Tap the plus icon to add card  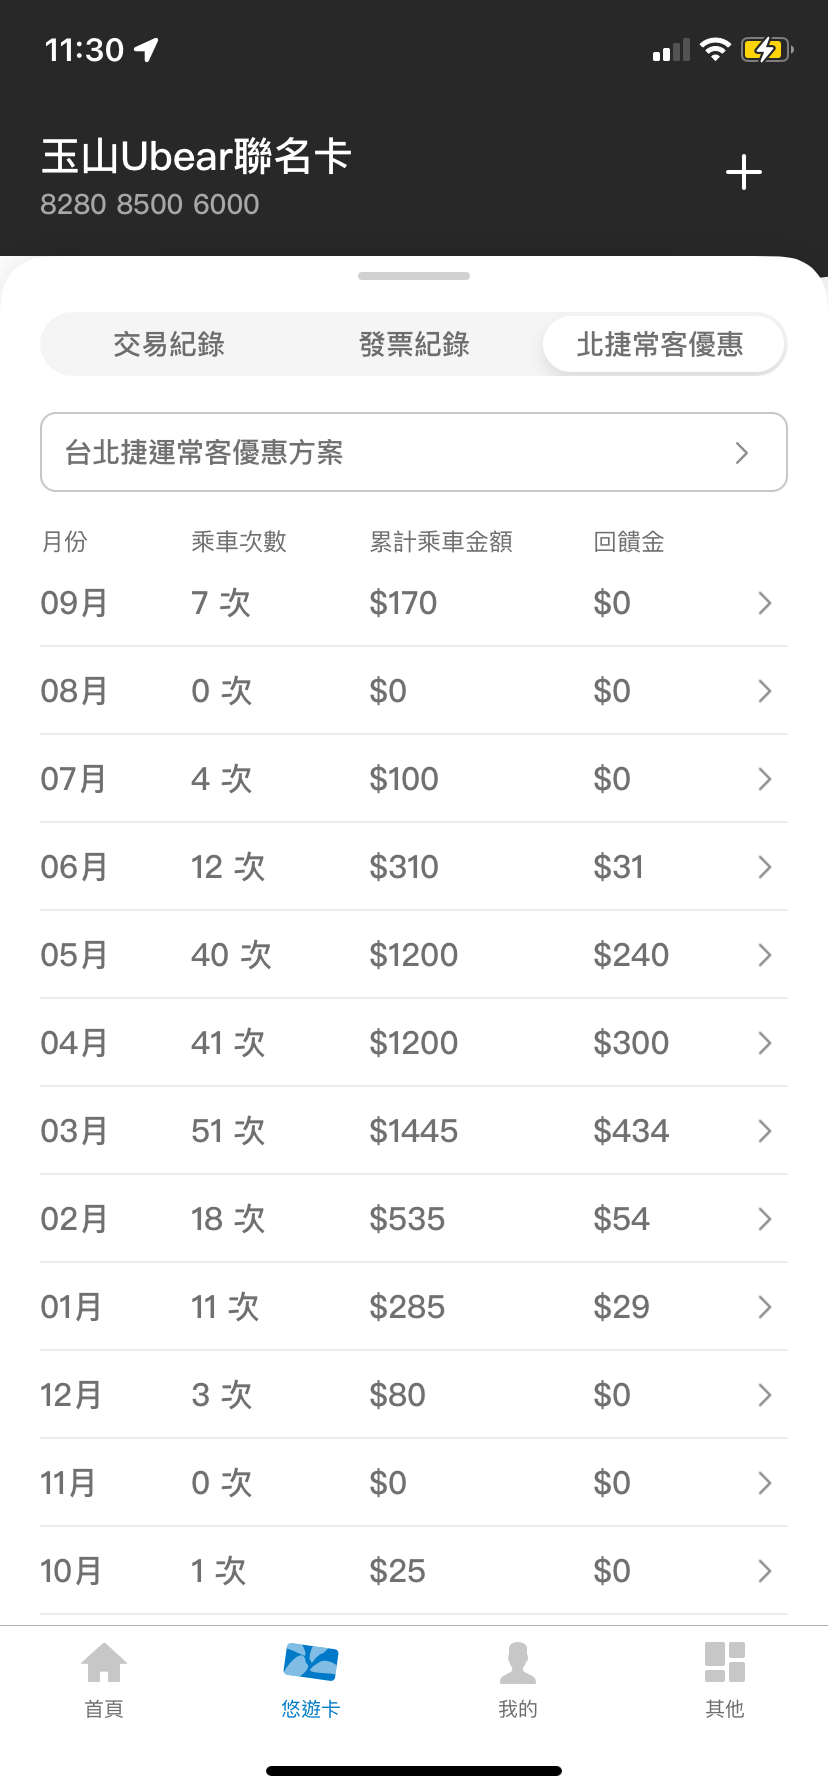pos(744,173)
